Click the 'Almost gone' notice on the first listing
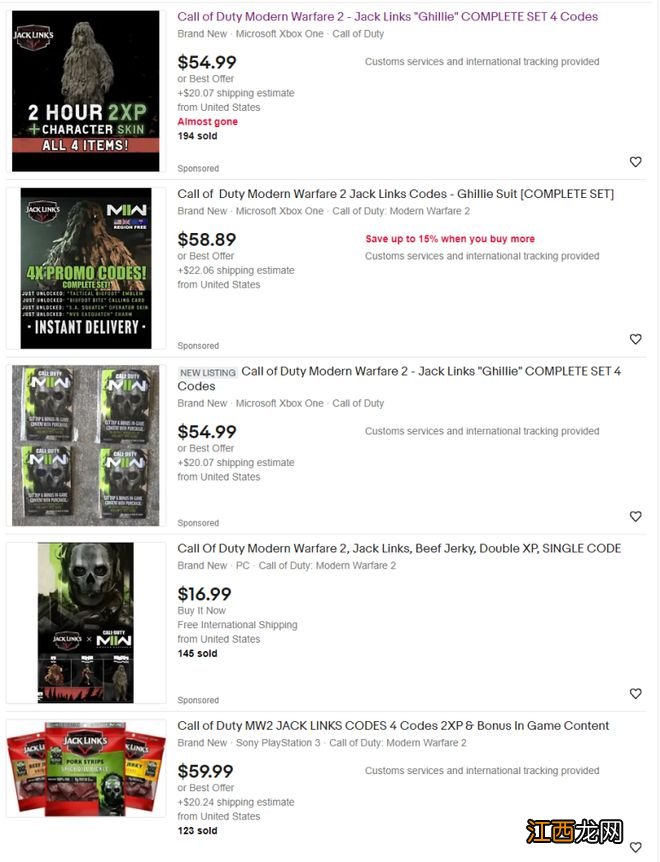Image resolution: width=660 pixels, height=862 pixels. pos(208,121)
